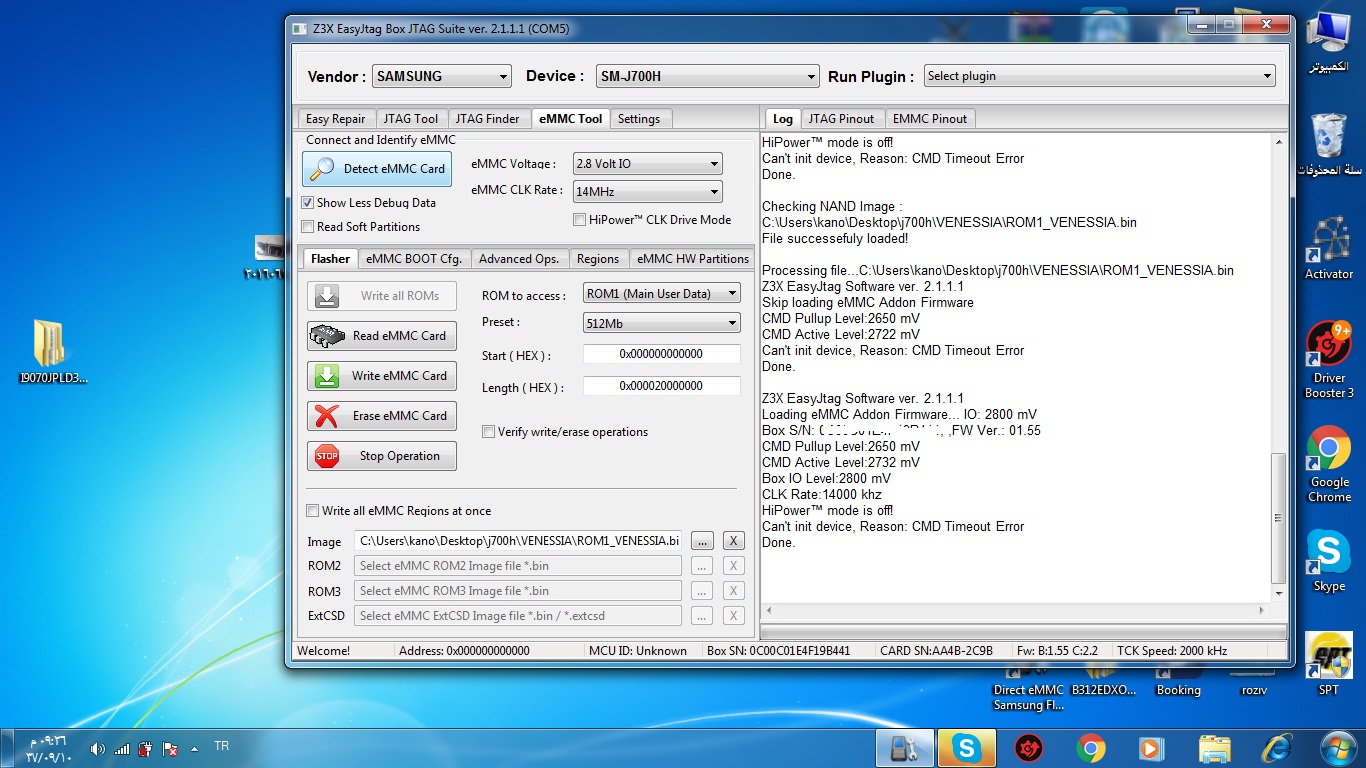
Task: Click the TCK Speed: 2000 kHz status entry
Action: click(x=1172, y=650)
